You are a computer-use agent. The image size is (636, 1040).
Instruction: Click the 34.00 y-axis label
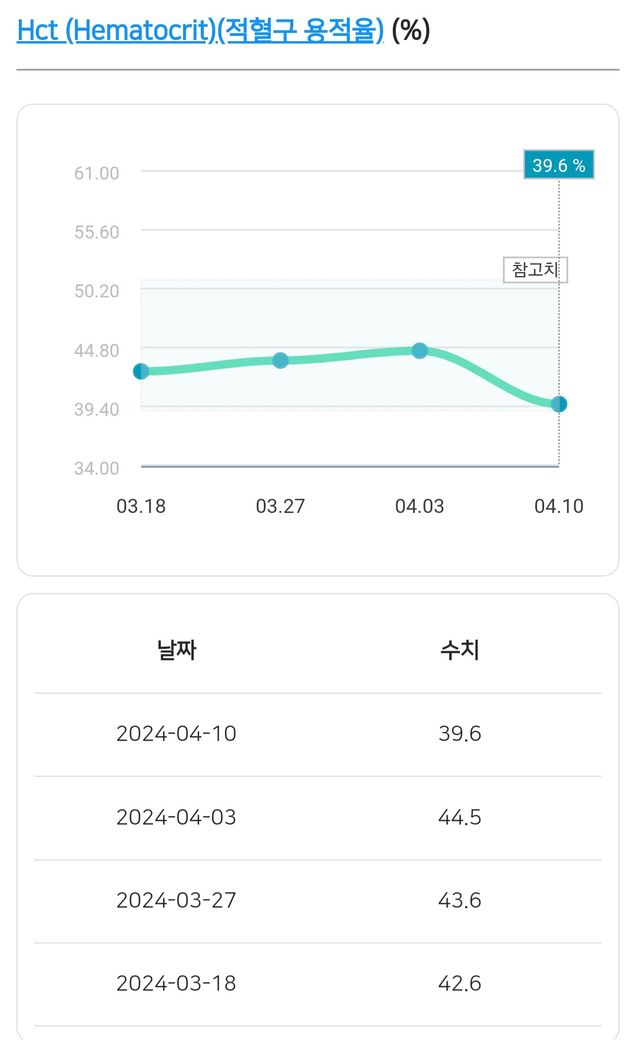coord(96,468)
